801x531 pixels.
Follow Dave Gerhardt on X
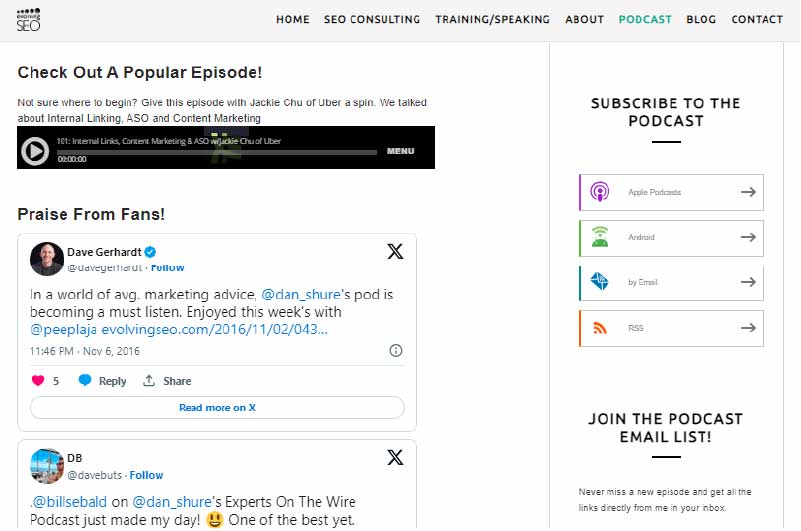(x=168, y=268)
